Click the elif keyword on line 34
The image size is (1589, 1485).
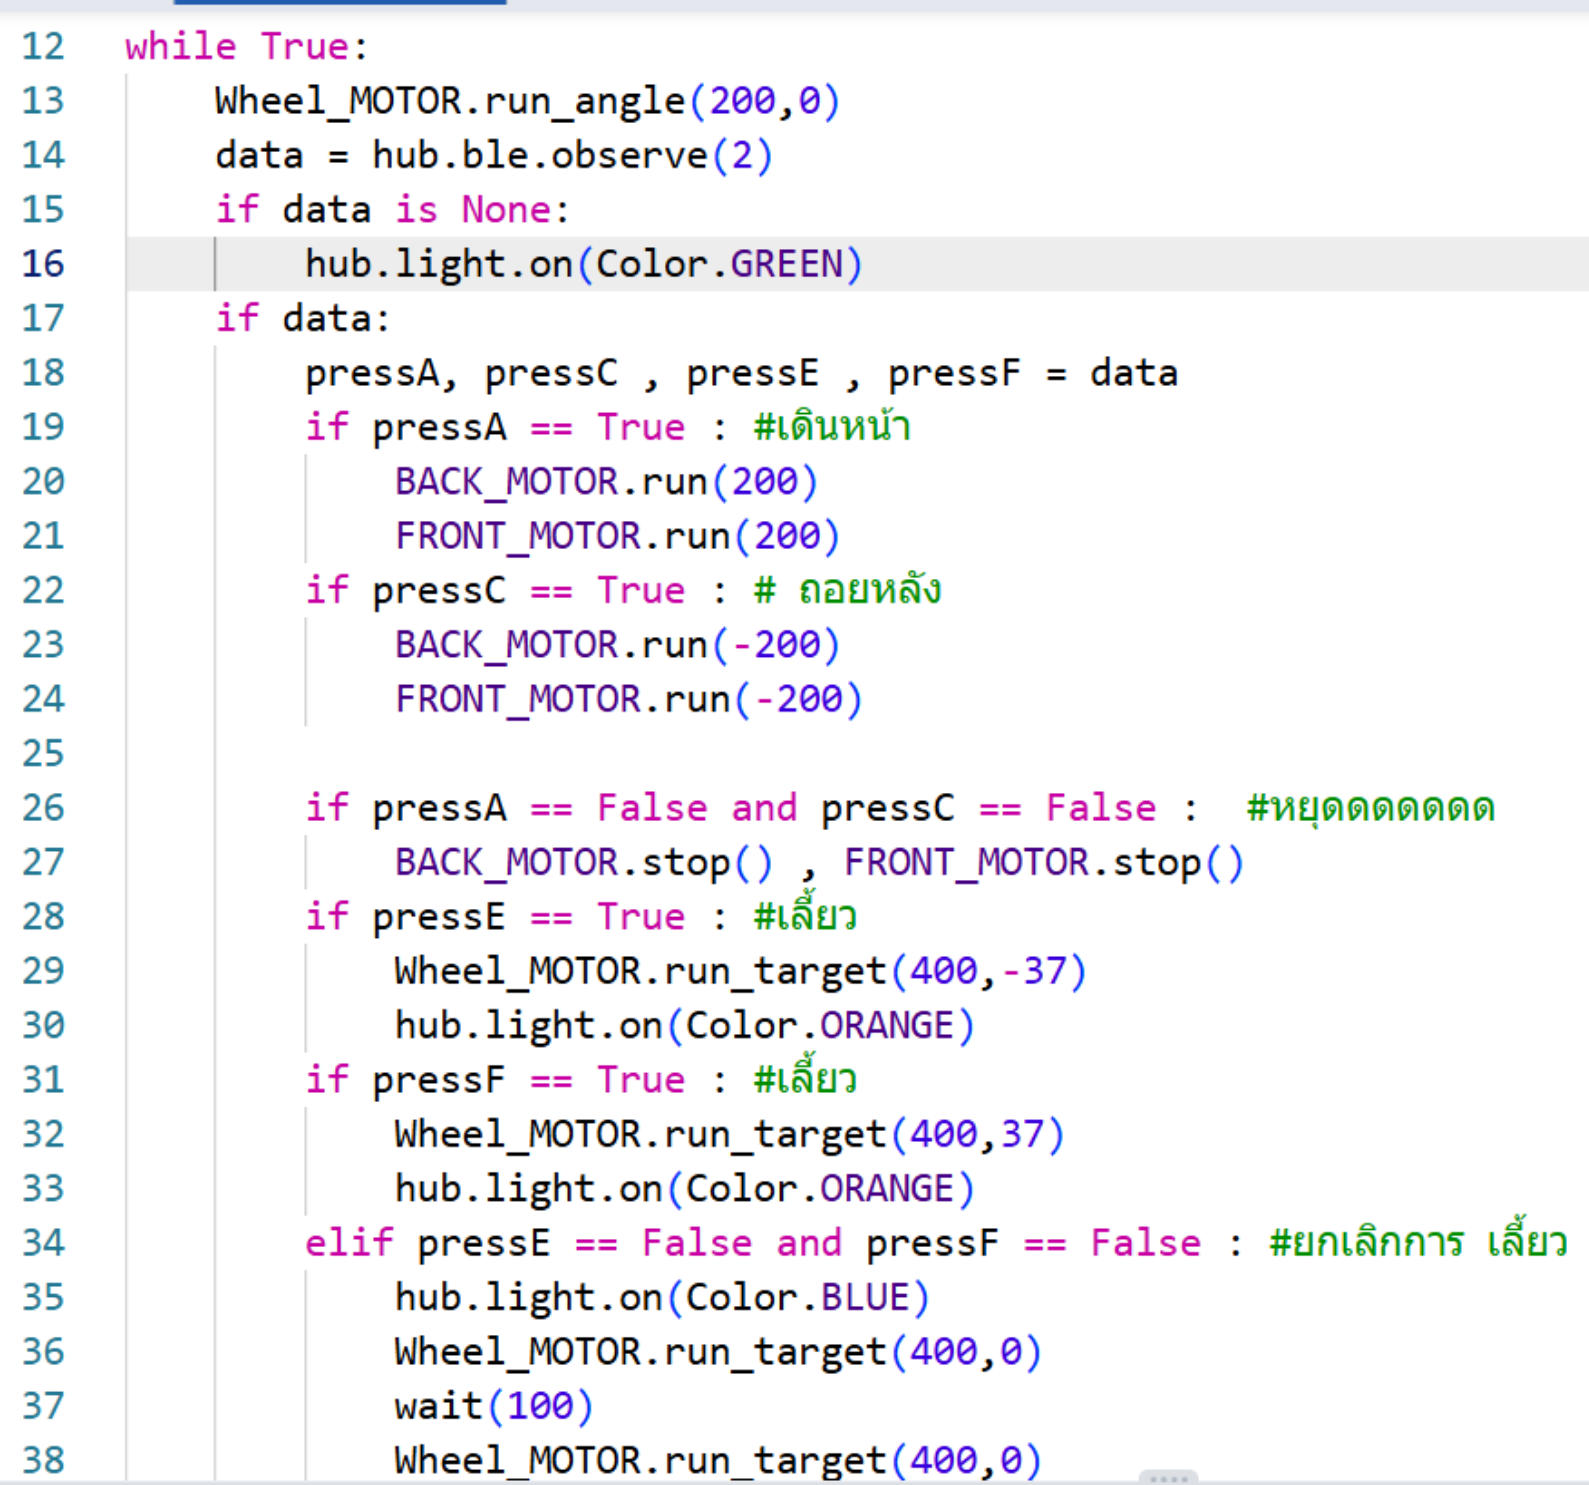pos(349,1243)
